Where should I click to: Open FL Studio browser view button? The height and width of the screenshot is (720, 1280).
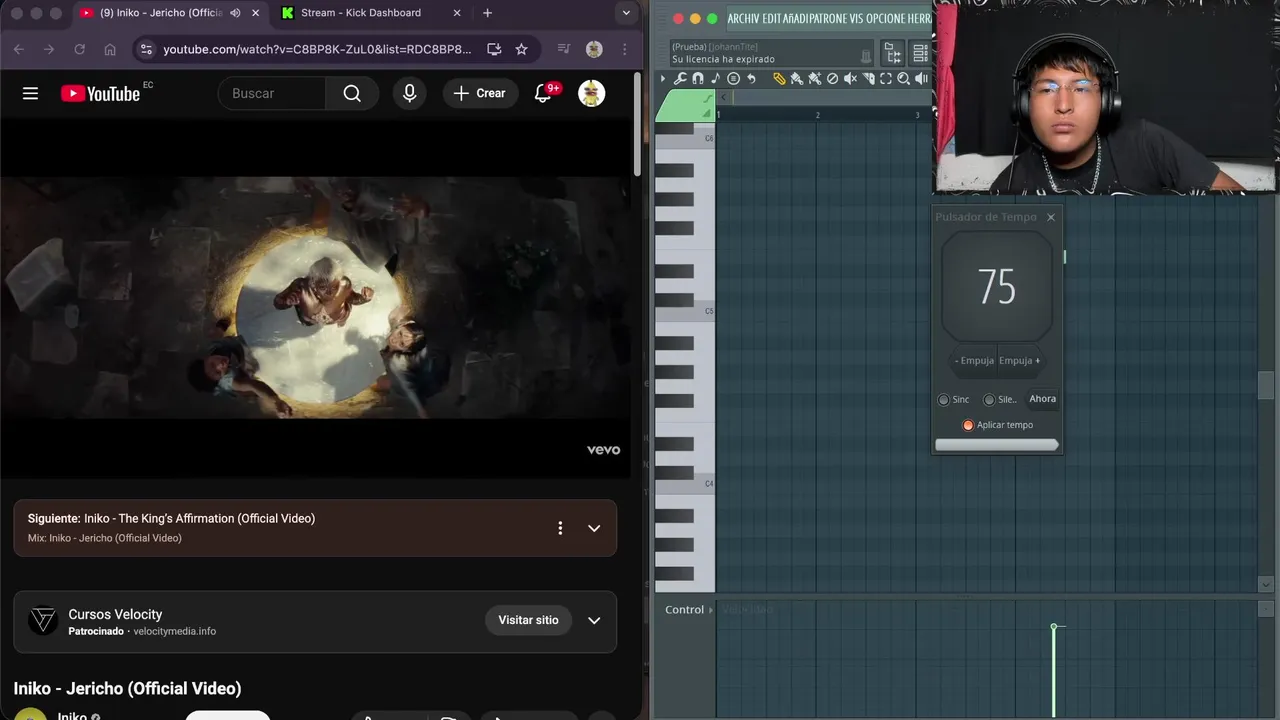893,53
